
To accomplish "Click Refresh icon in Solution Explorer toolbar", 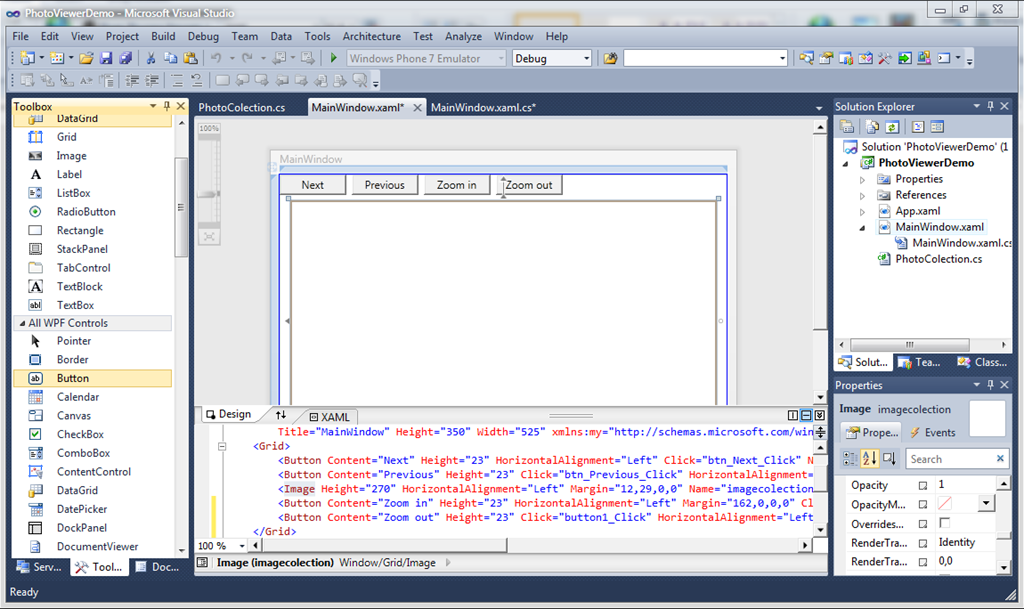I will tap(892, 127).
